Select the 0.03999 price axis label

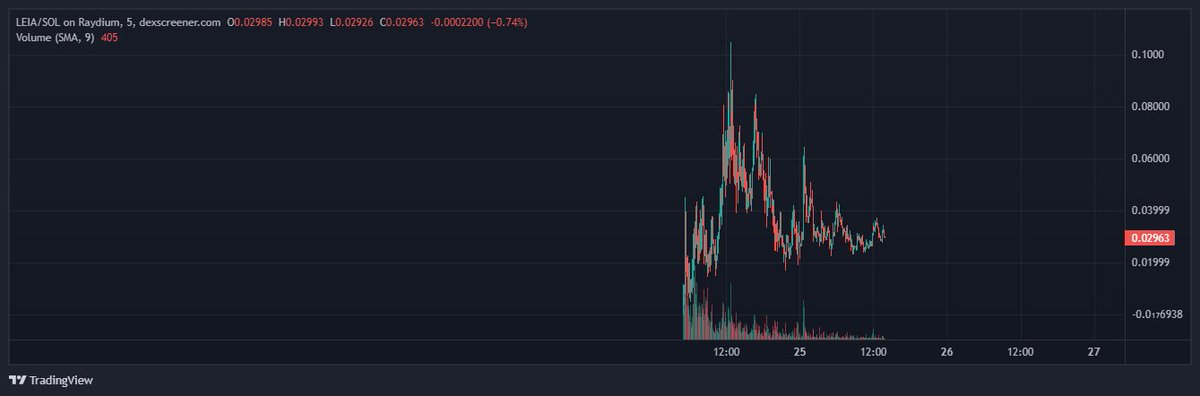click(1150, 210)
